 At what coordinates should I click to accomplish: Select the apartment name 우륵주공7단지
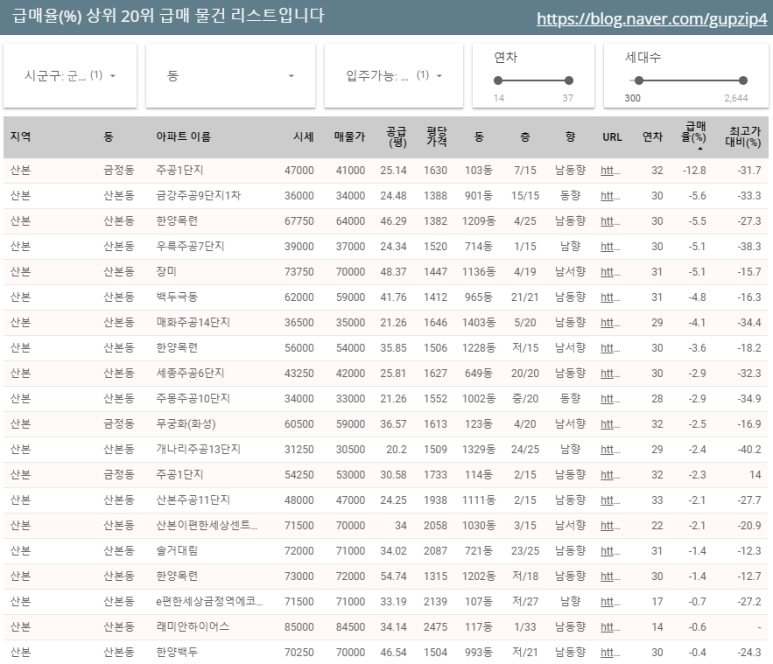pyautogui.click(x=190, y=246)
